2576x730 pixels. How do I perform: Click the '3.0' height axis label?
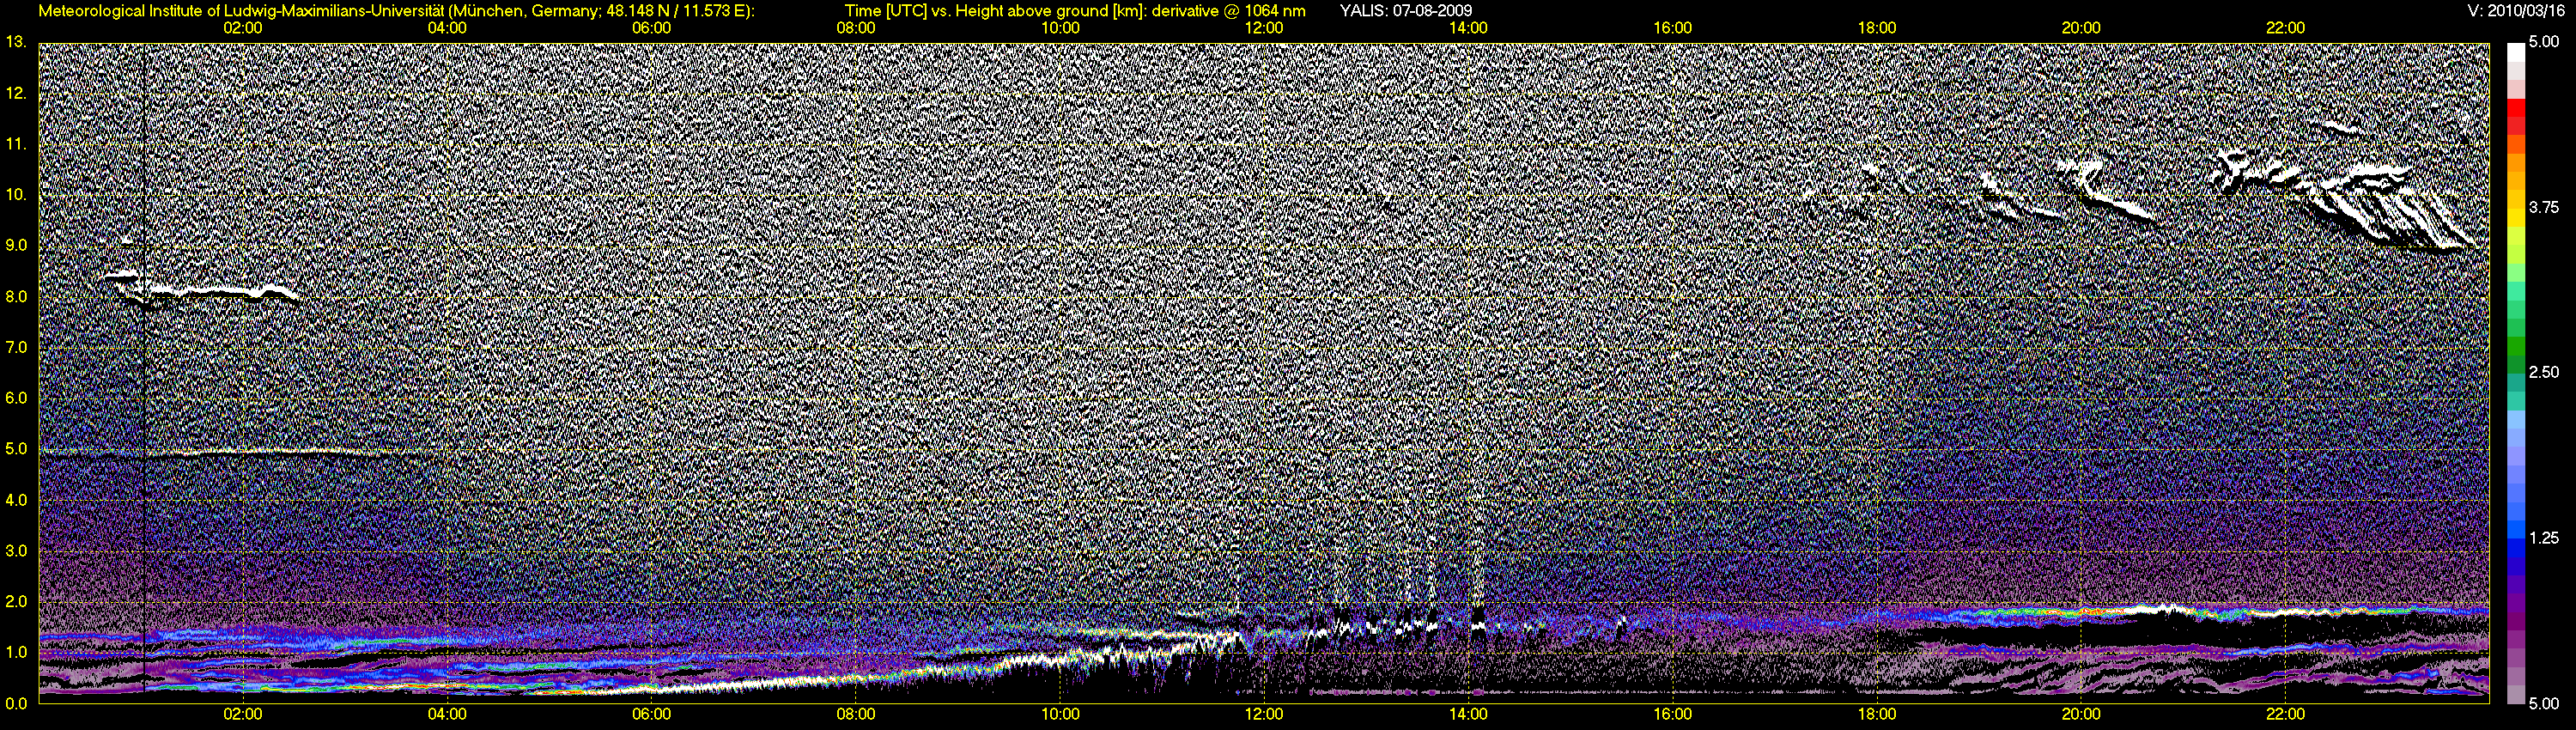pyautogui.click(x=16, y=550)
